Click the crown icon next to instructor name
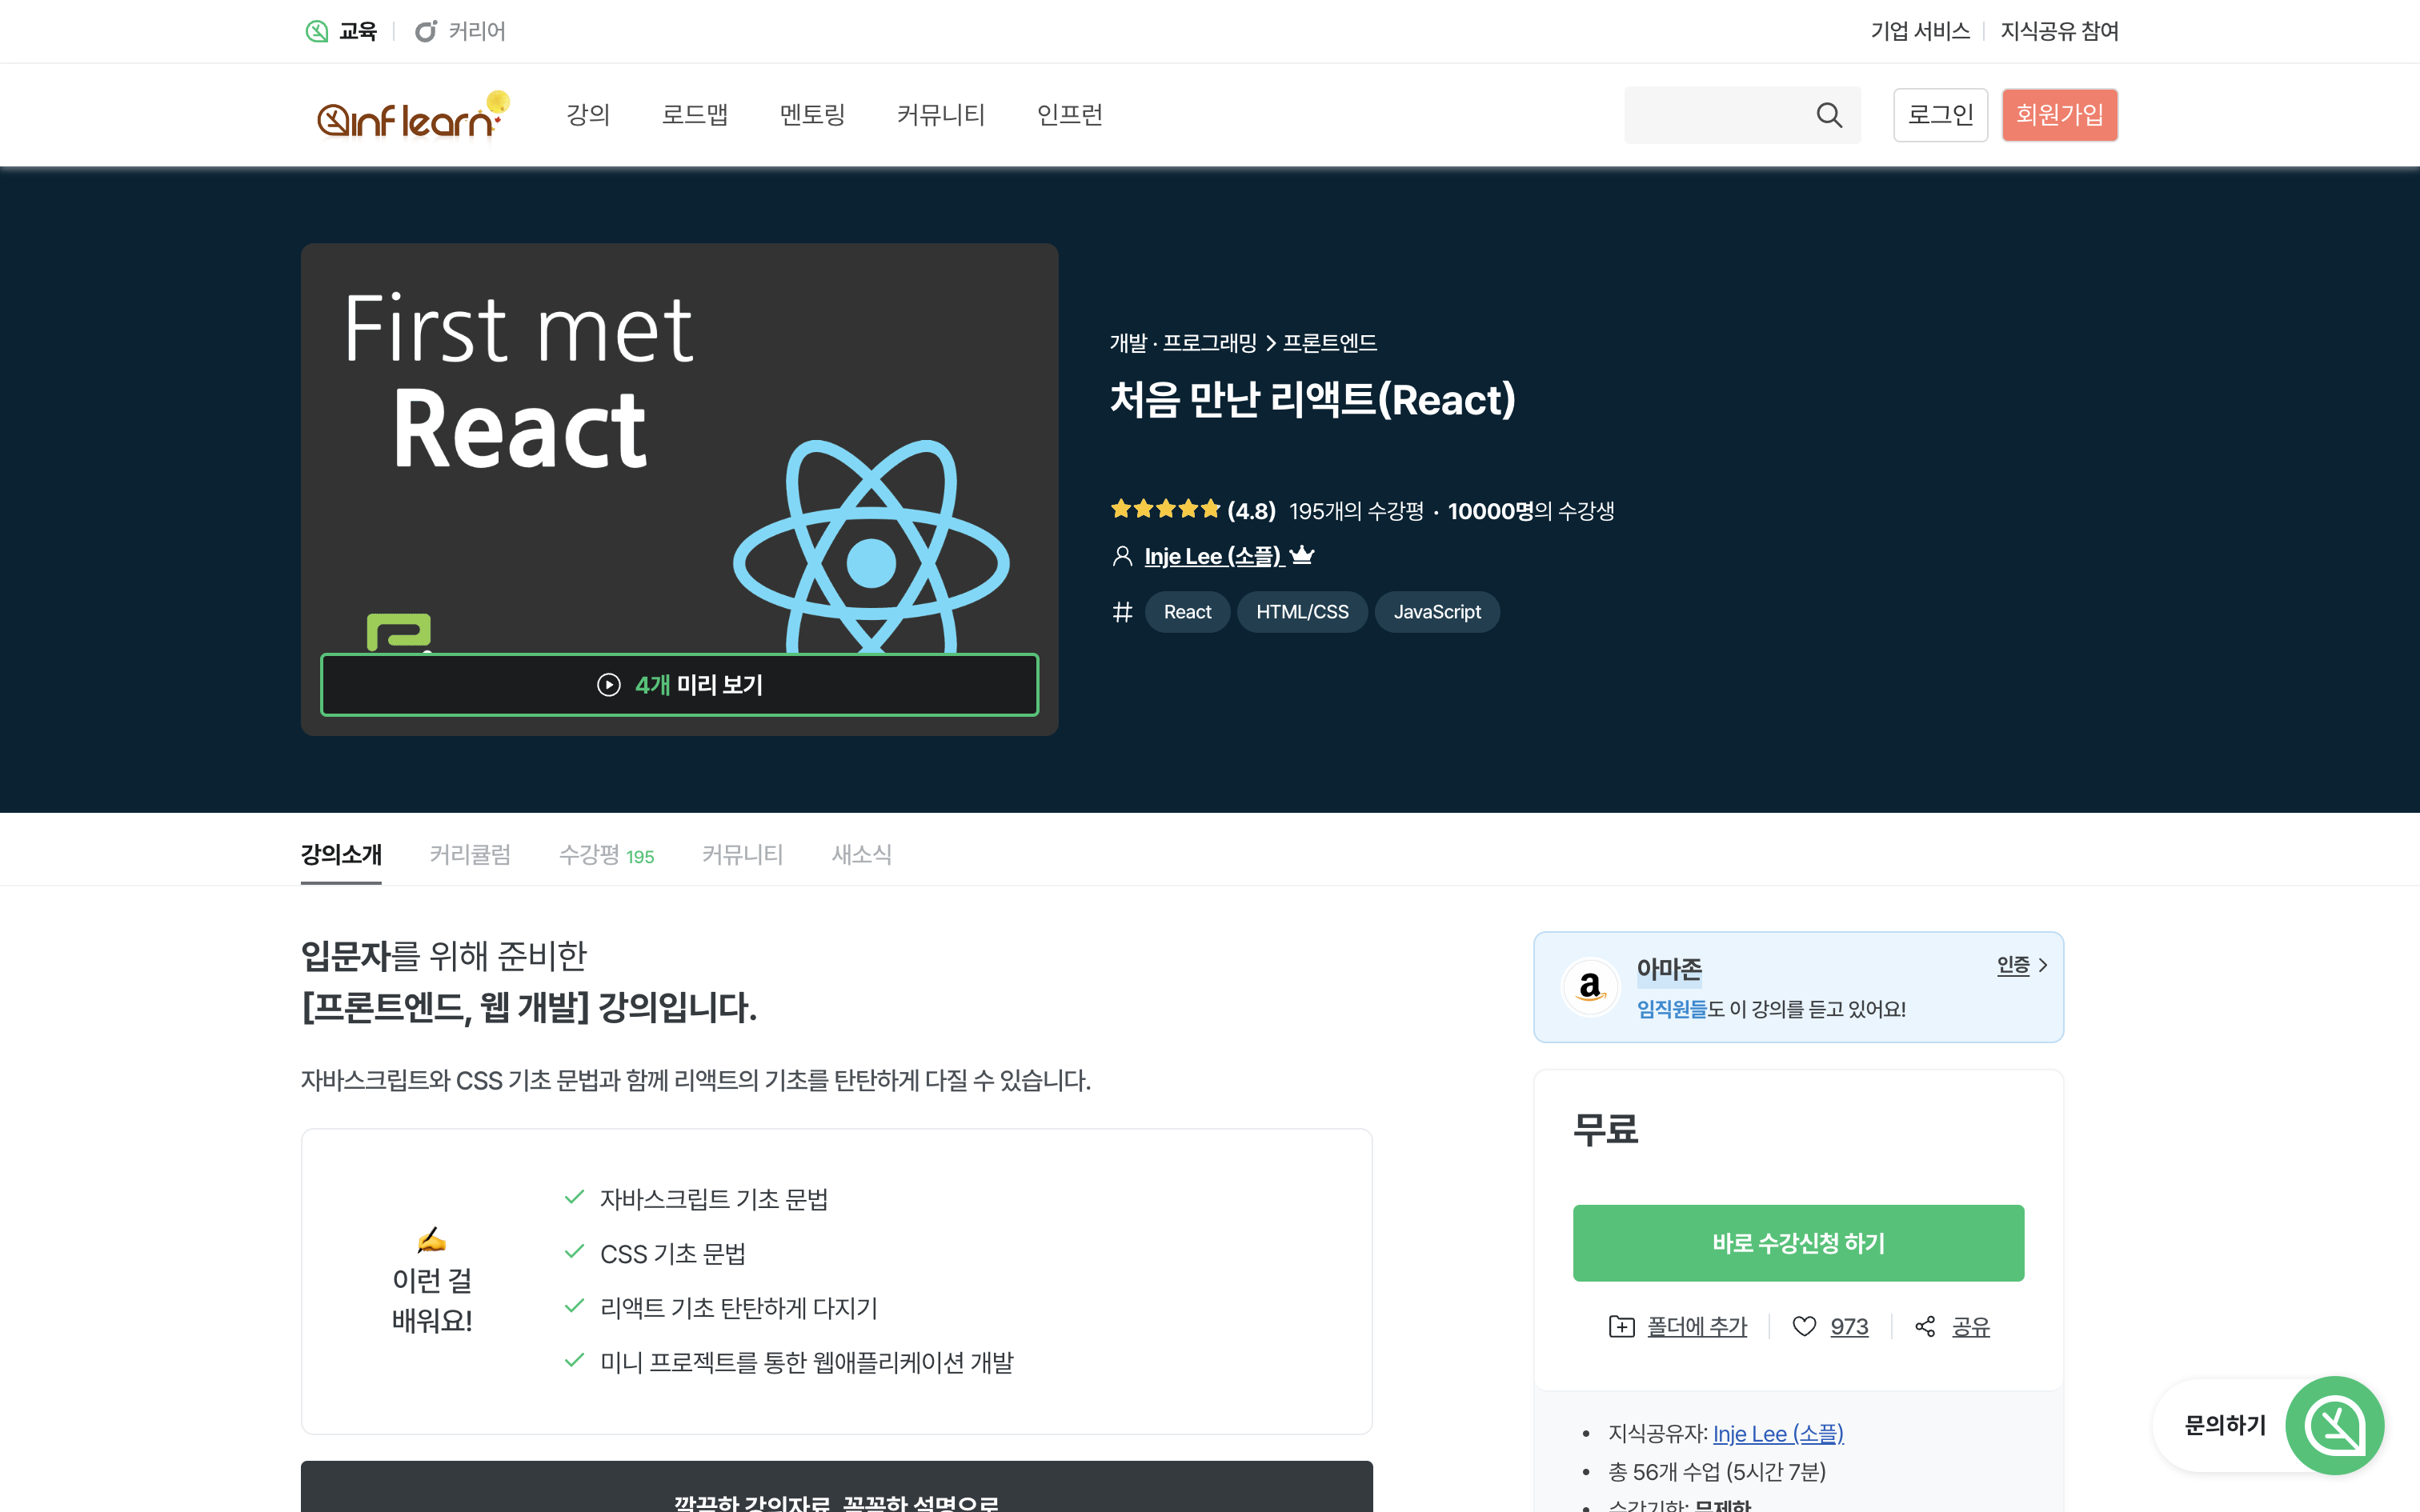The image size is (2420, 1512). point(1301,555)
